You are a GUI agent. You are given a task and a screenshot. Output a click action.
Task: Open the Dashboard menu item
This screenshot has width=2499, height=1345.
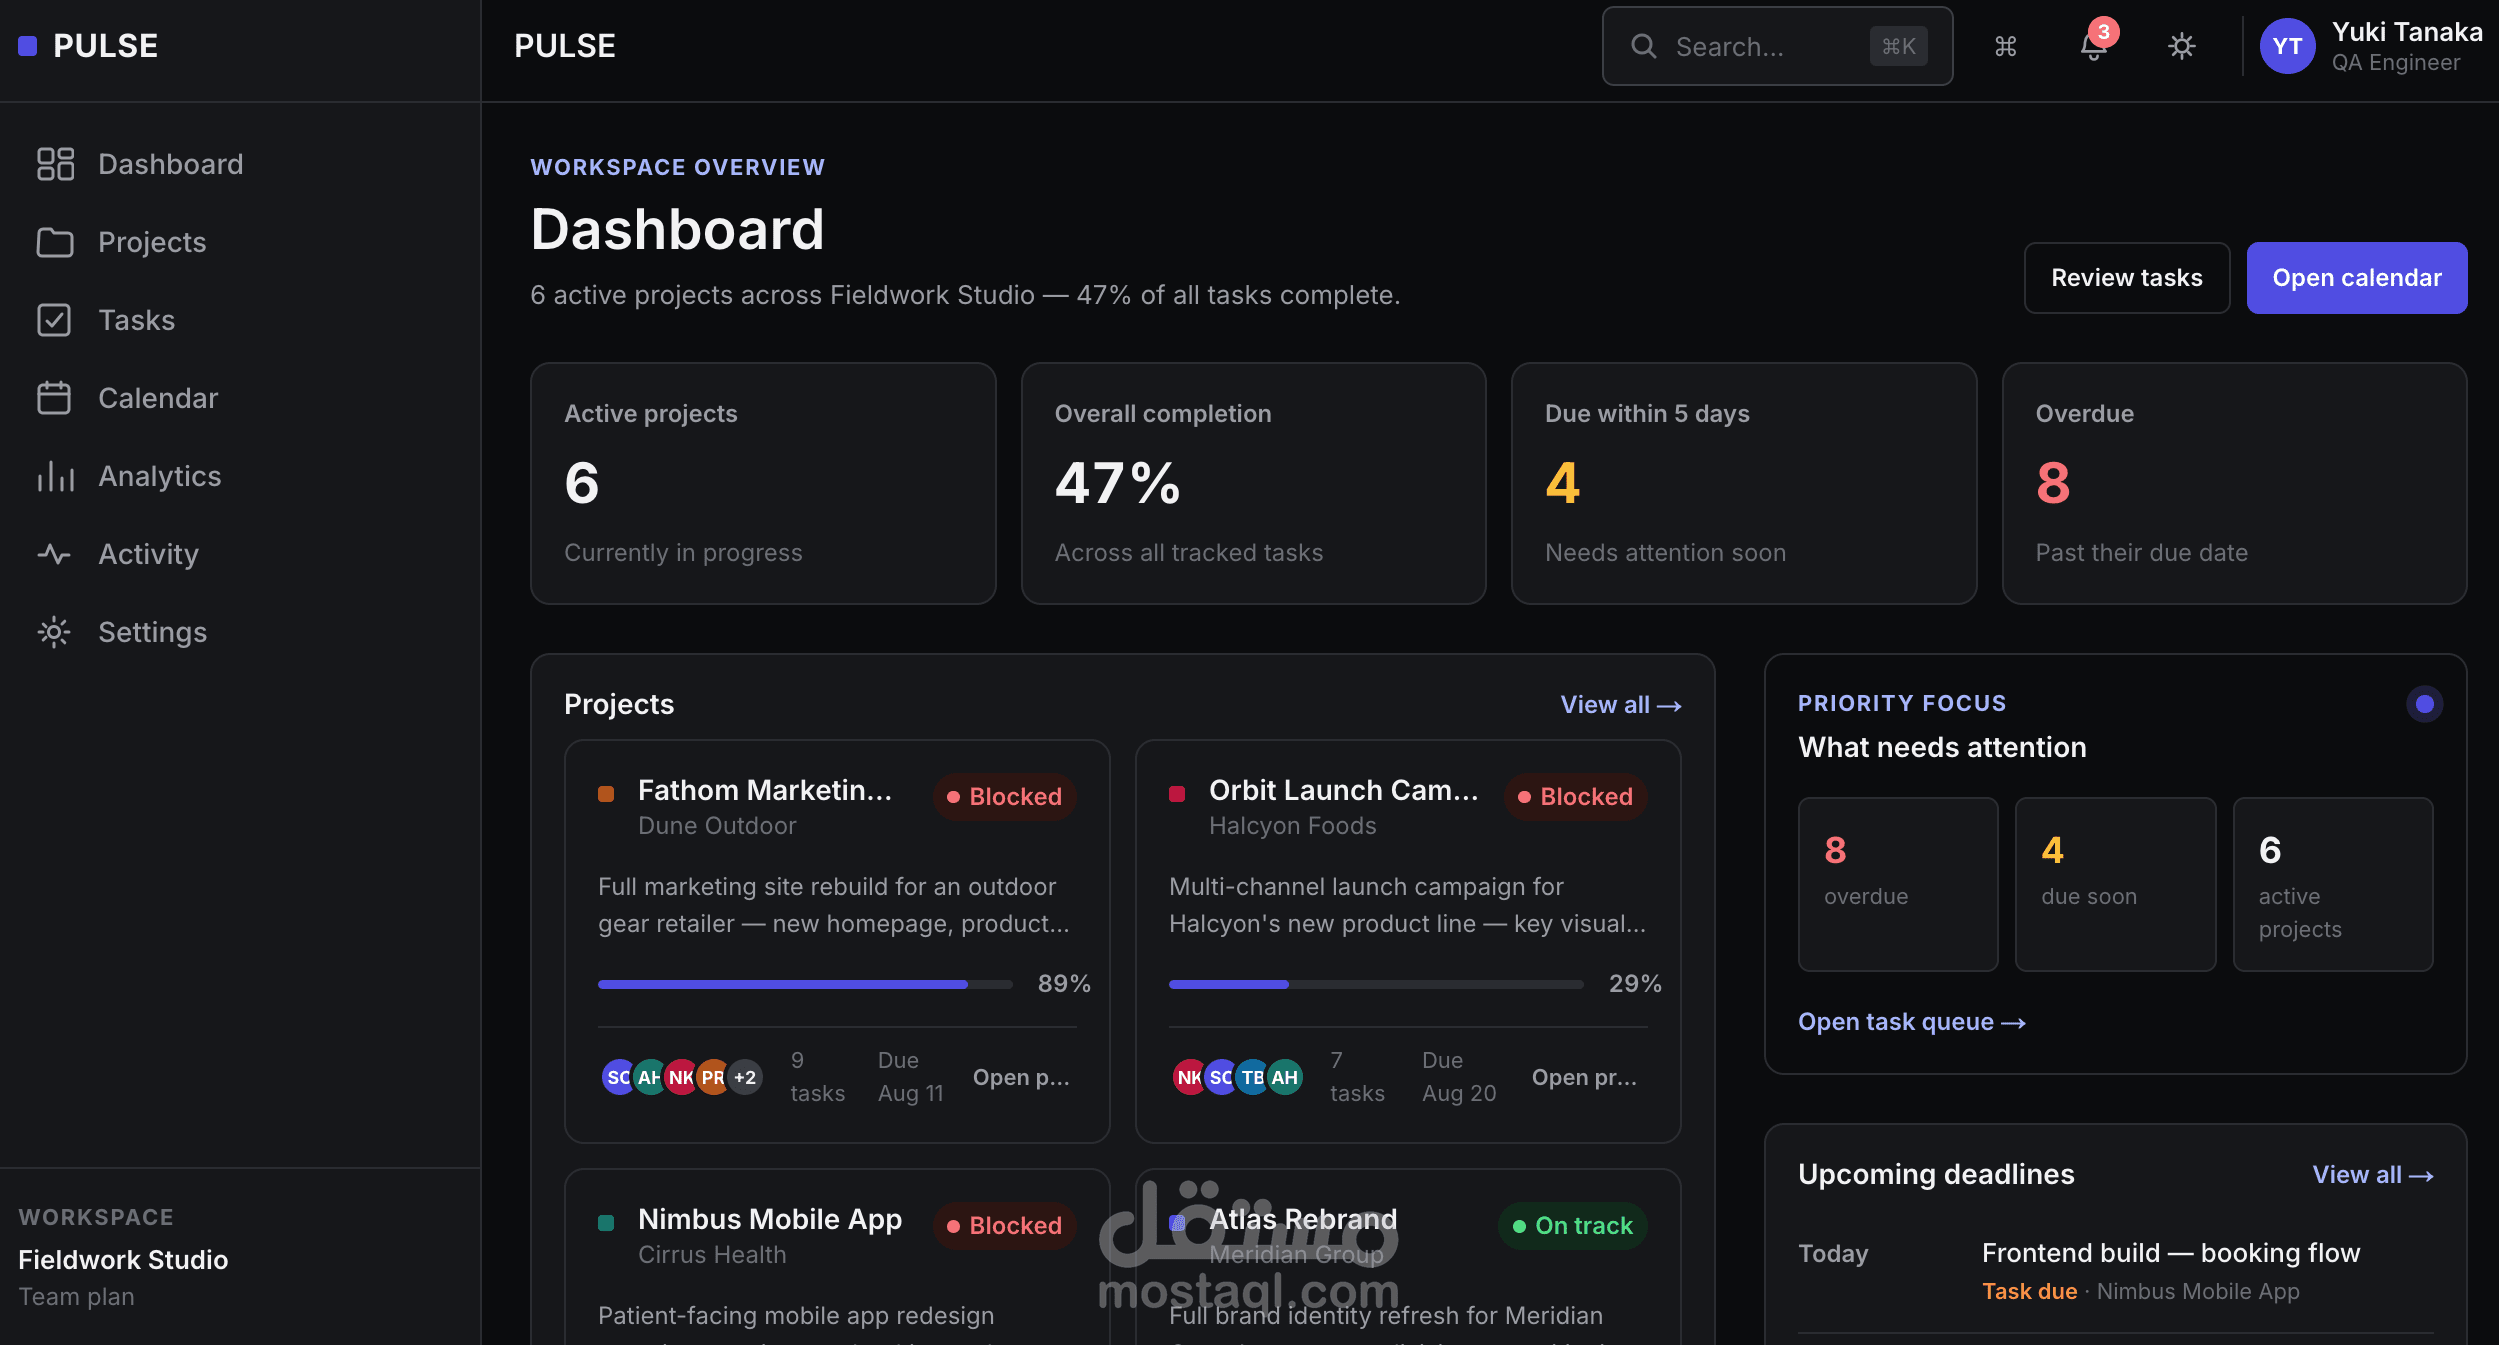[240, 164]
